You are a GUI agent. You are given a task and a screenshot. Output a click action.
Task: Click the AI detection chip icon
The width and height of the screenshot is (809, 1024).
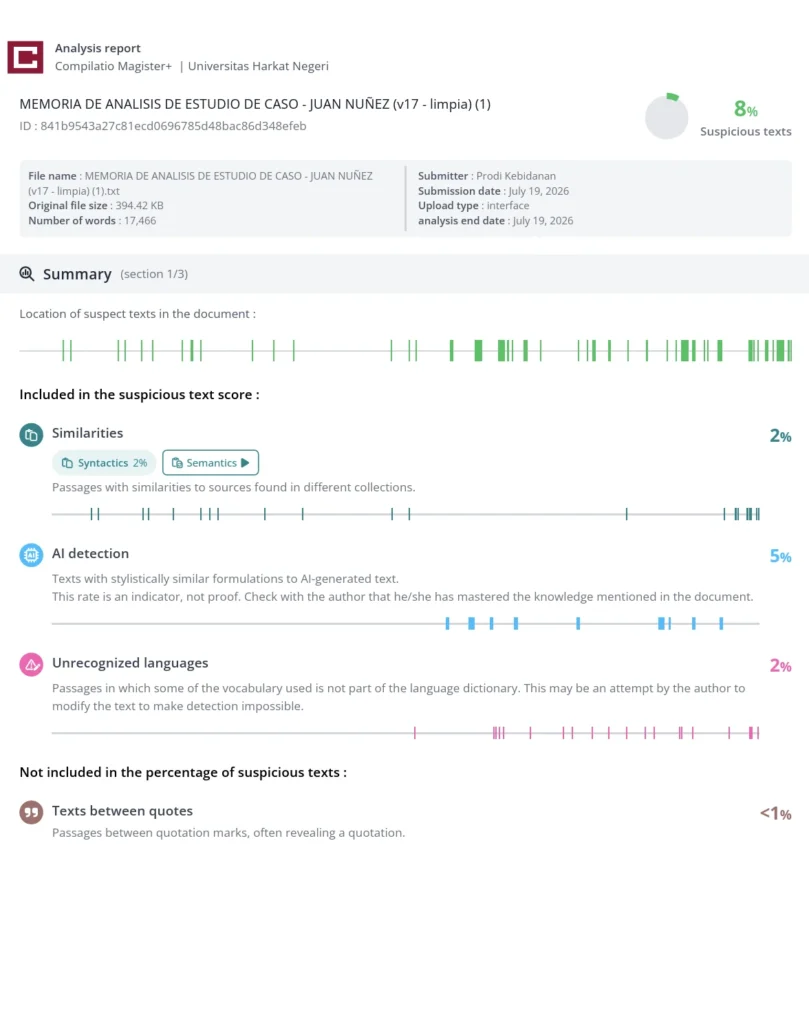pyautogui.click(x=31, y=555)
